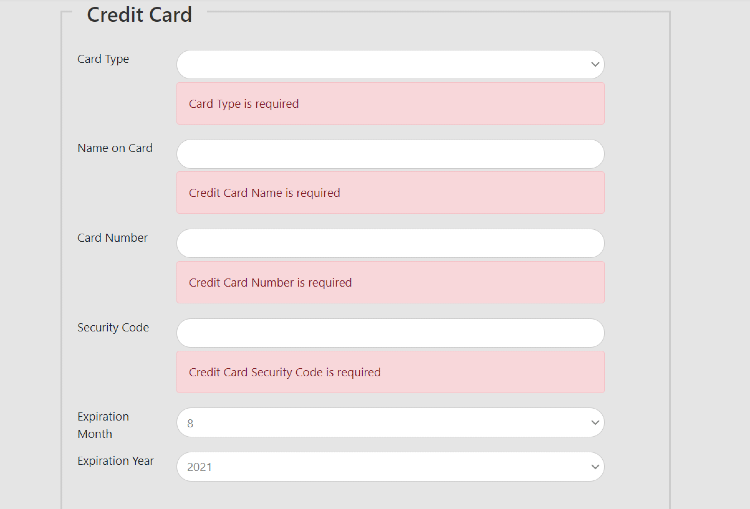Click into the Security Code field

[390, 333]
